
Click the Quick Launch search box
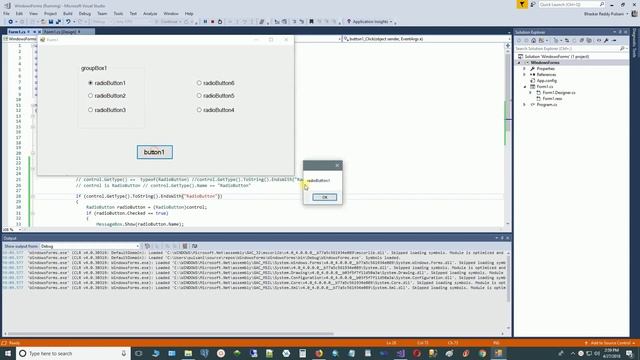pos(571,4)
